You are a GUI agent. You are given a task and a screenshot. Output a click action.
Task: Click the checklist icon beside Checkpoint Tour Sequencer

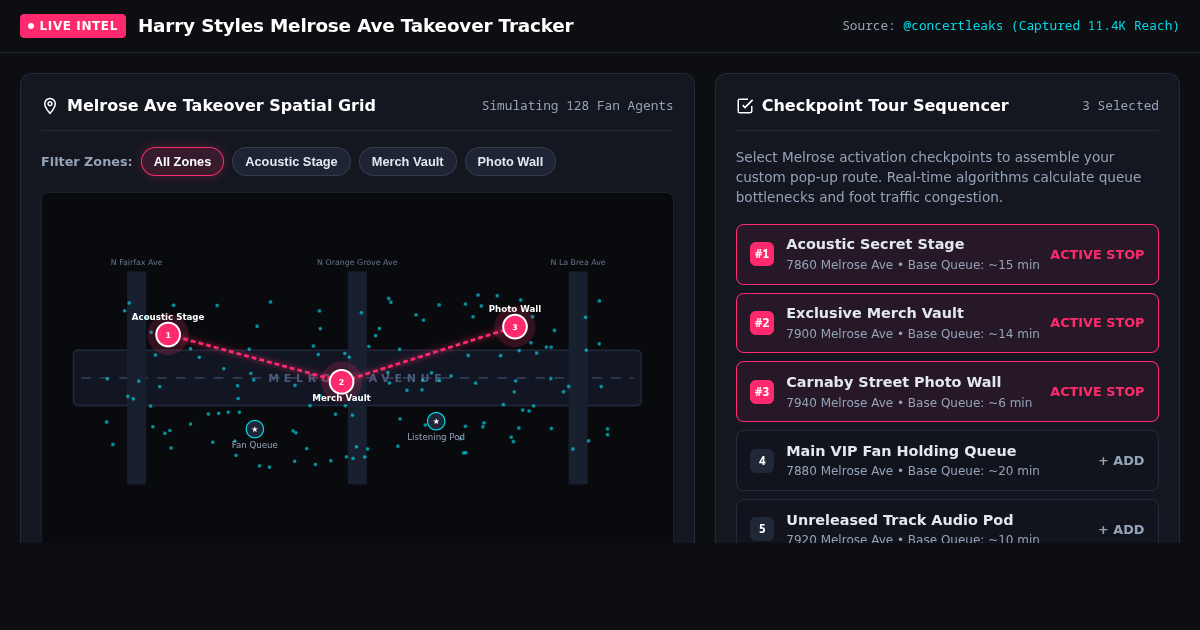tap(745, 106)
